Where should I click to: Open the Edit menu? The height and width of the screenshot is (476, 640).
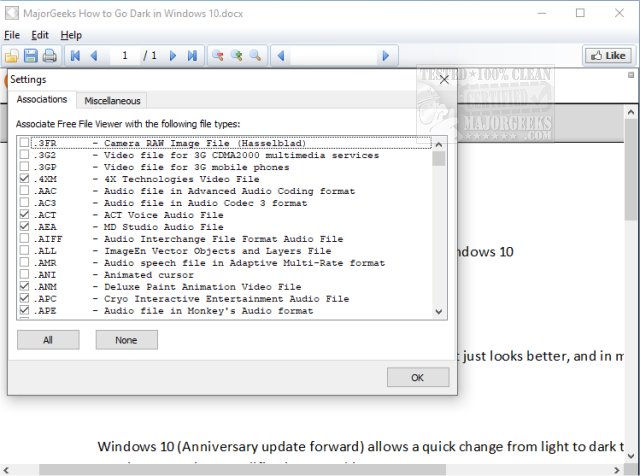[40, 35]
